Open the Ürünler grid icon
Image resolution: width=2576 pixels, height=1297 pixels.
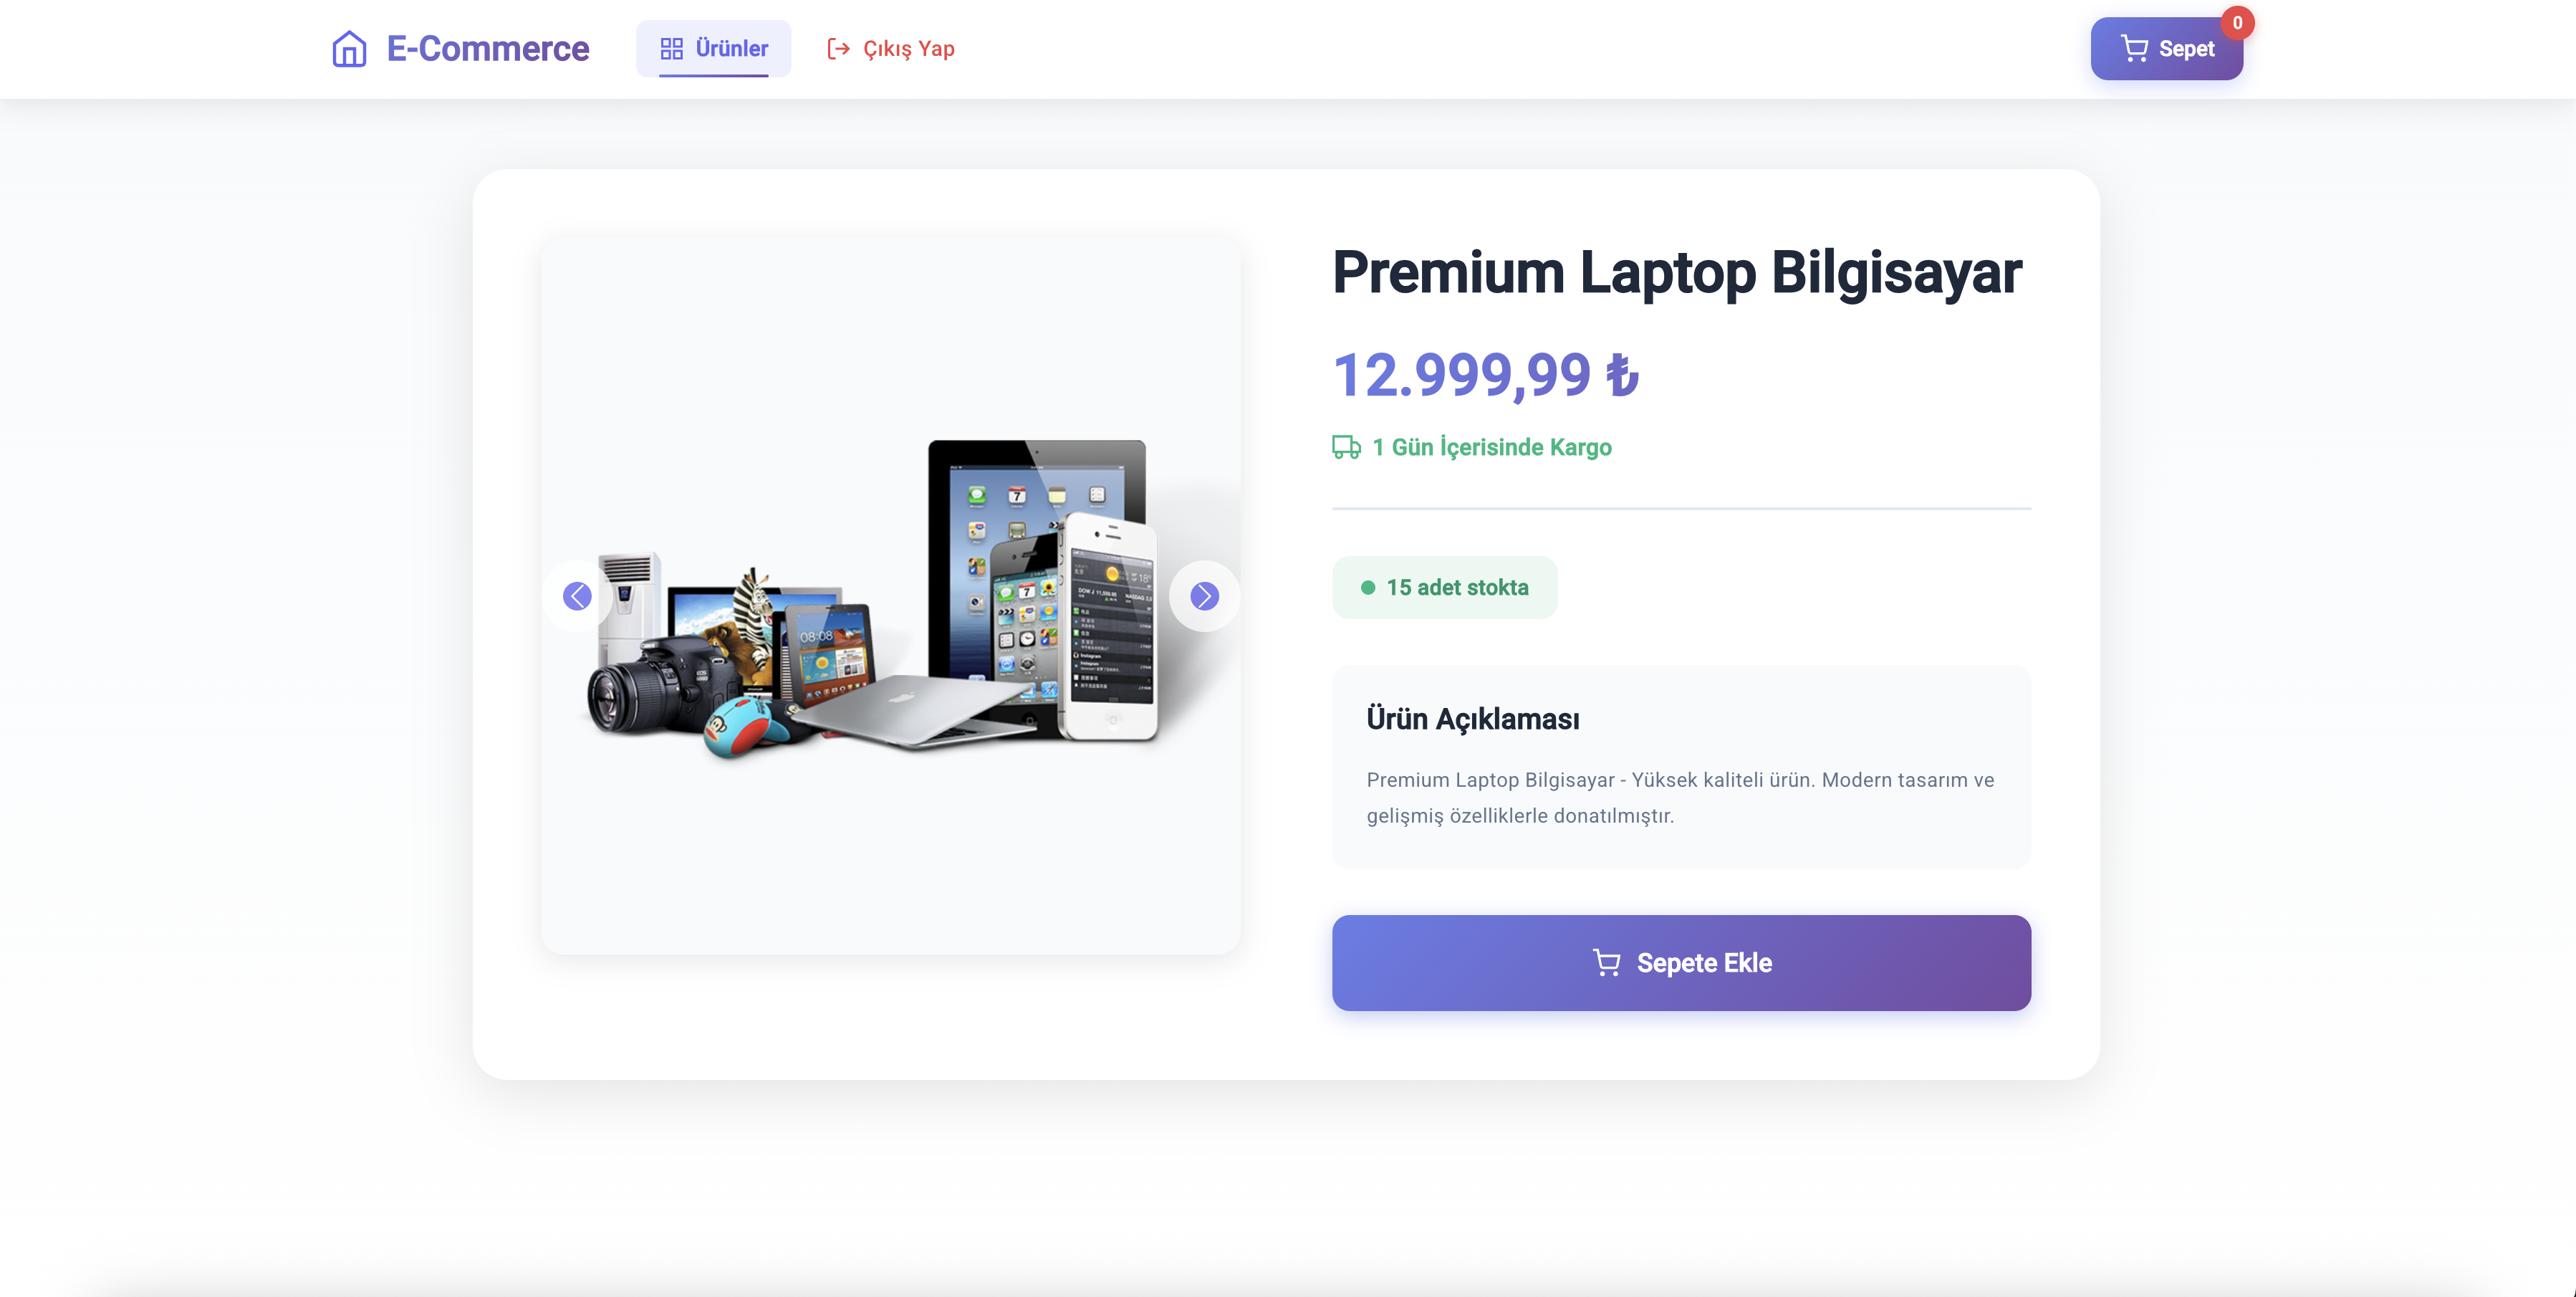672,48
